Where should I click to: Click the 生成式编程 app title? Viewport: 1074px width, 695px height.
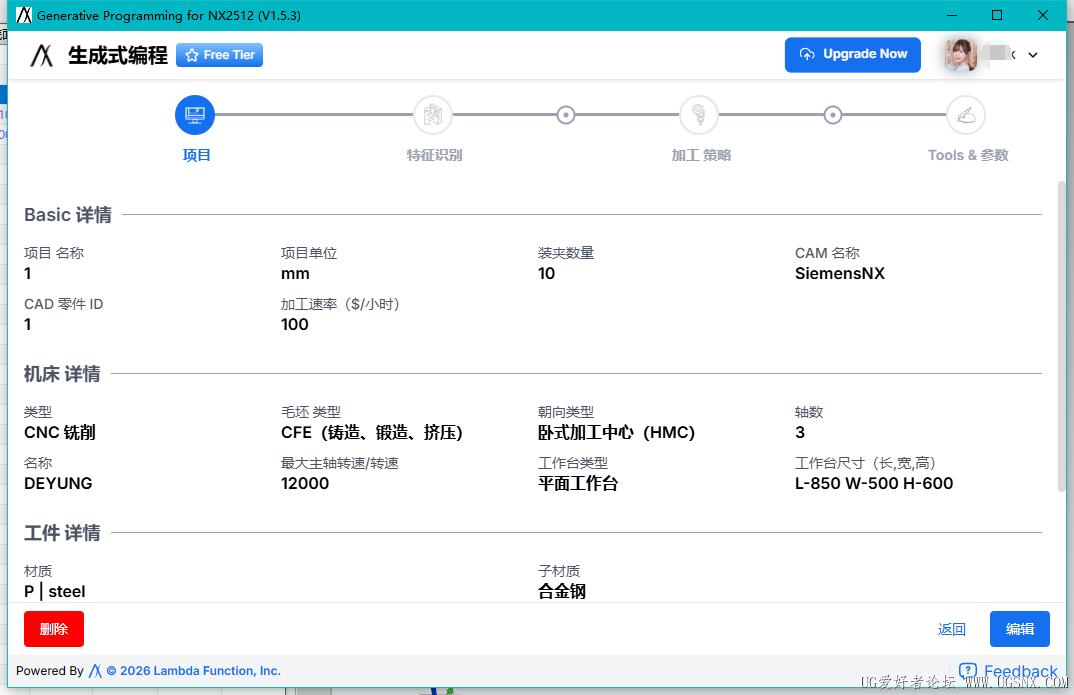point(118,55)
